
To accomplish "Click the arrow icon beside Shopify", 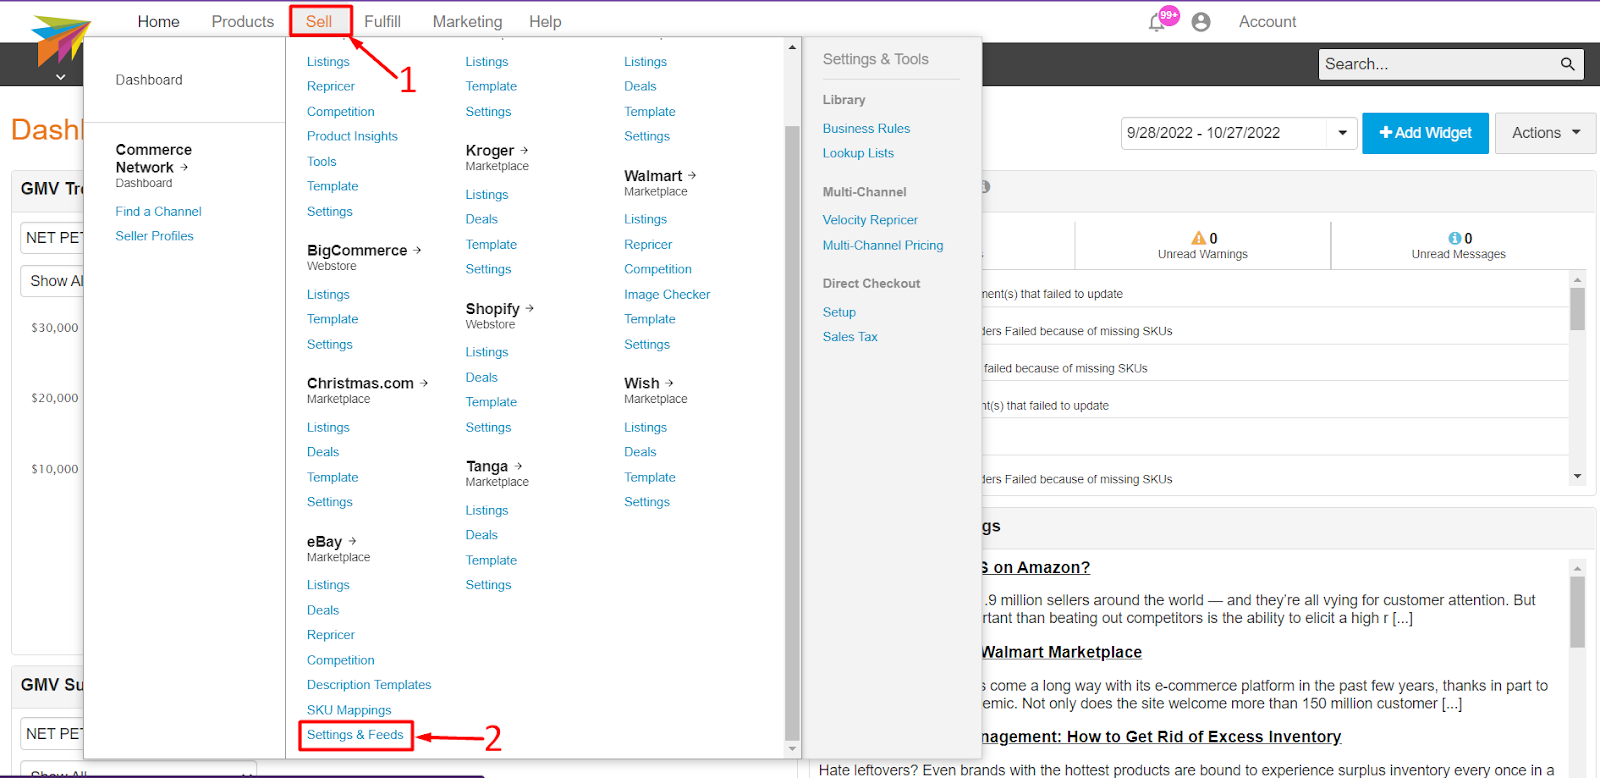I will [x=529, y=308].
